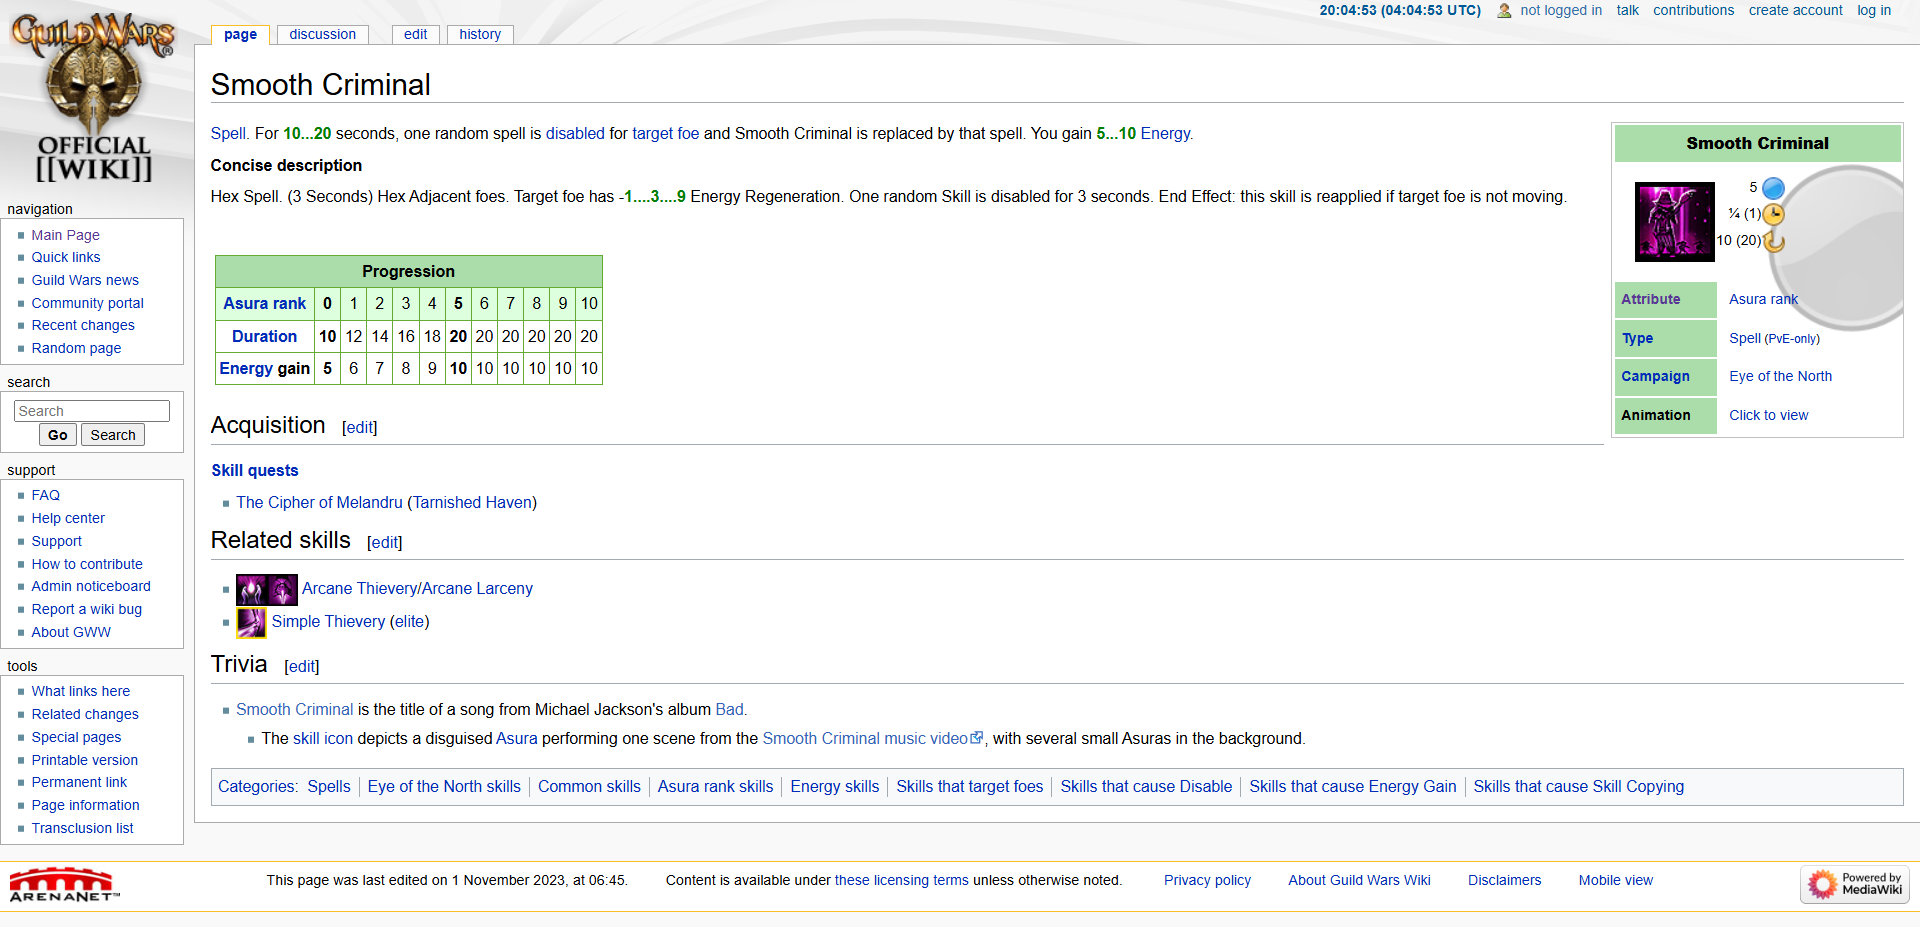This screenshot has height=927, width=1920.
Task: Open Duration link in Progression table
Action: click(264, 336)
